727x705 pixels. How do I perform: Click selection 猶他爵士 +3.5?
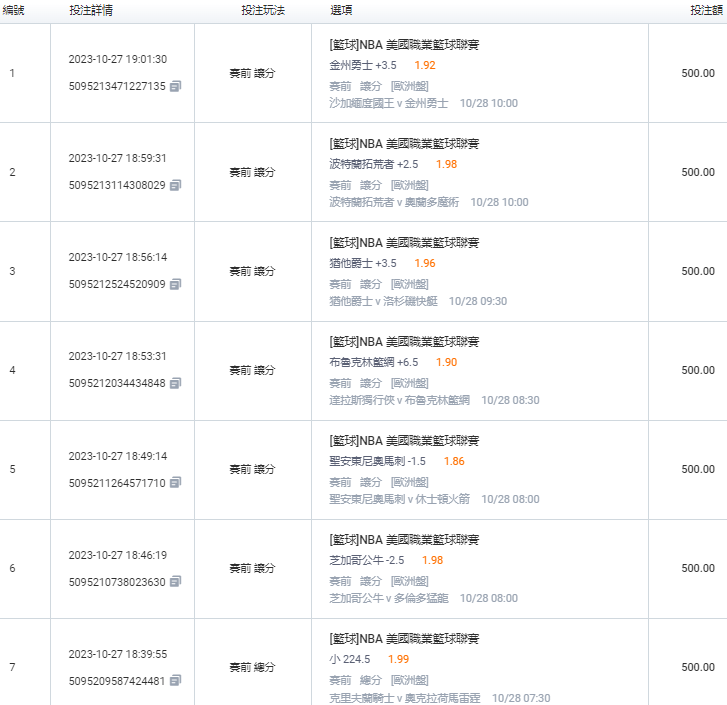tap(363, 263)
